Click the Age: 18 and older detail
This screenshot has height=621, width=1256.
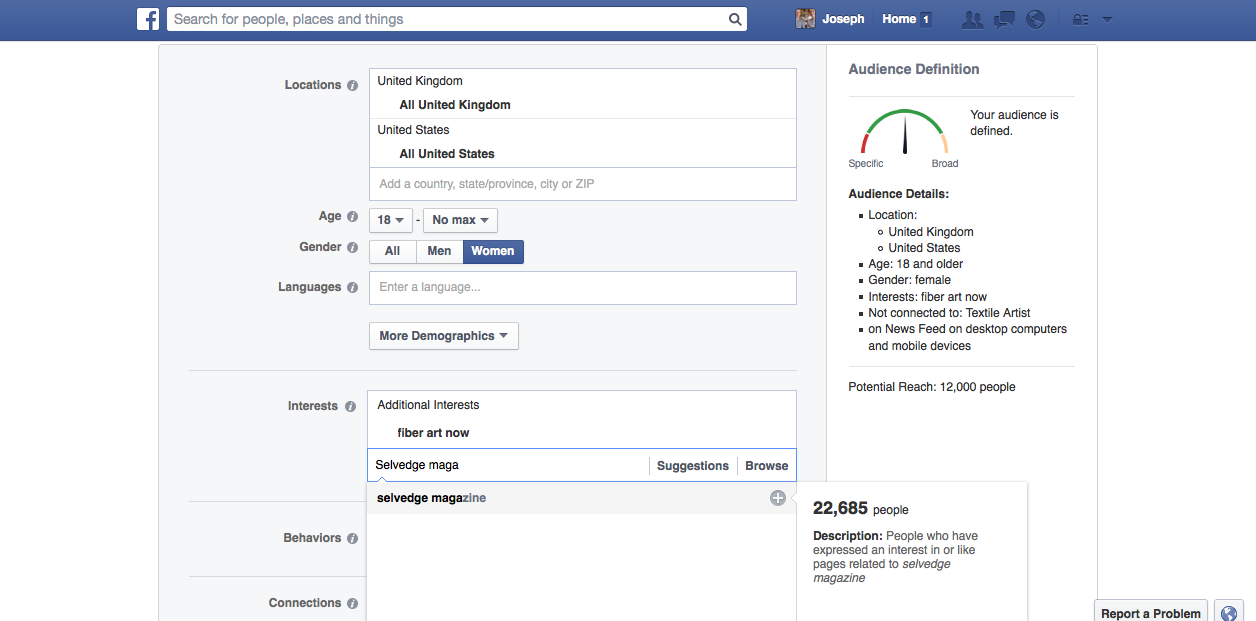tap(915, 264)
